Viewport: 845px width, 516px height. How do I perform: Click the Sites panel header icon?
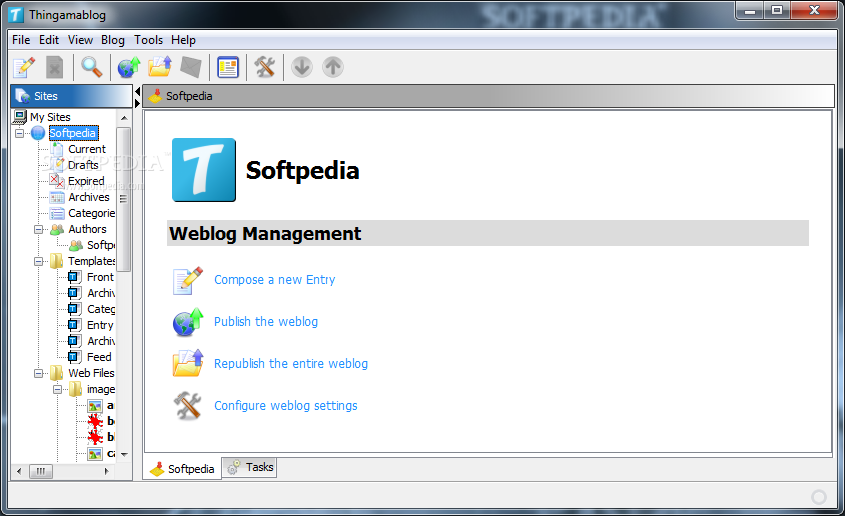(23, 96)
